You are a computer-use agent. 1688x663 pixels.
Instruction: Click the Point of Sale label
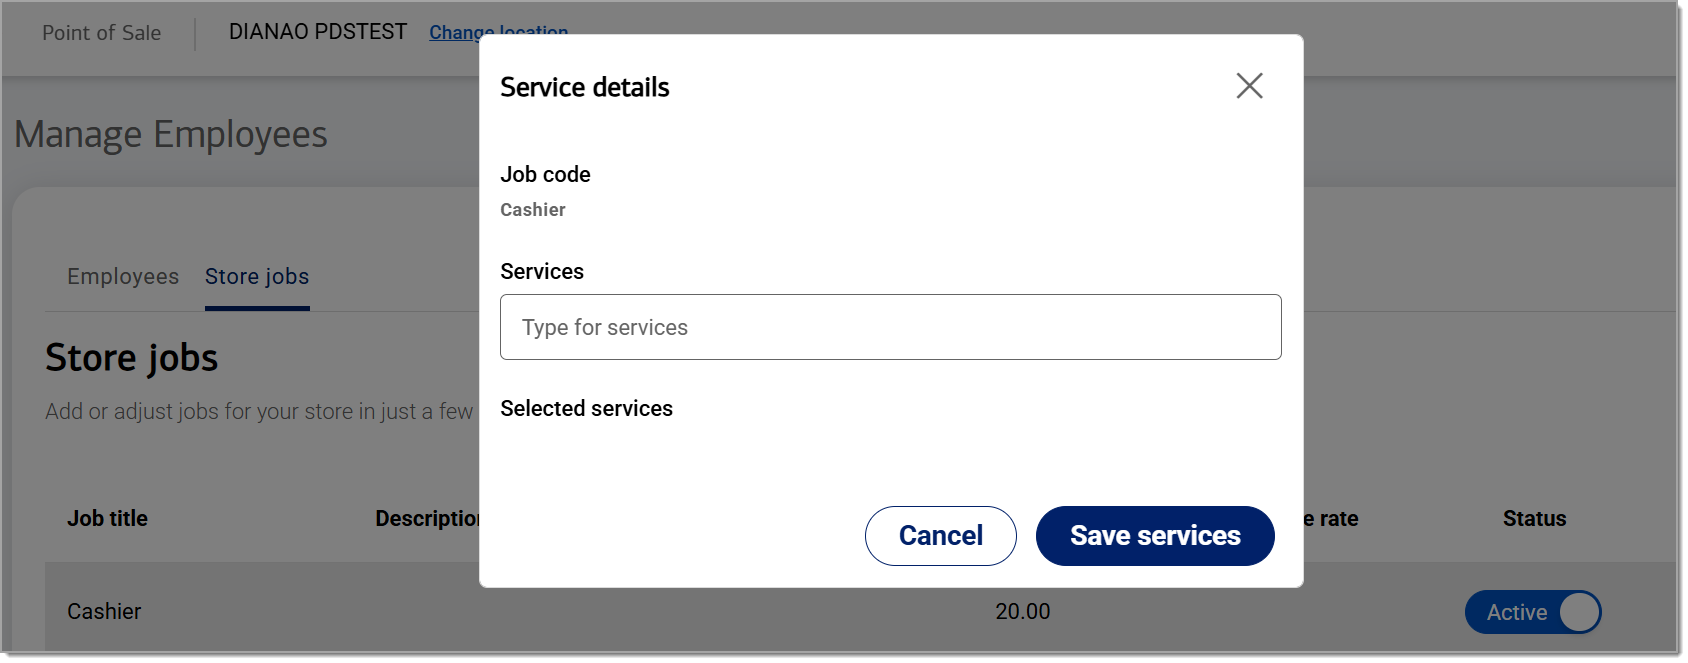click(101, 32)
